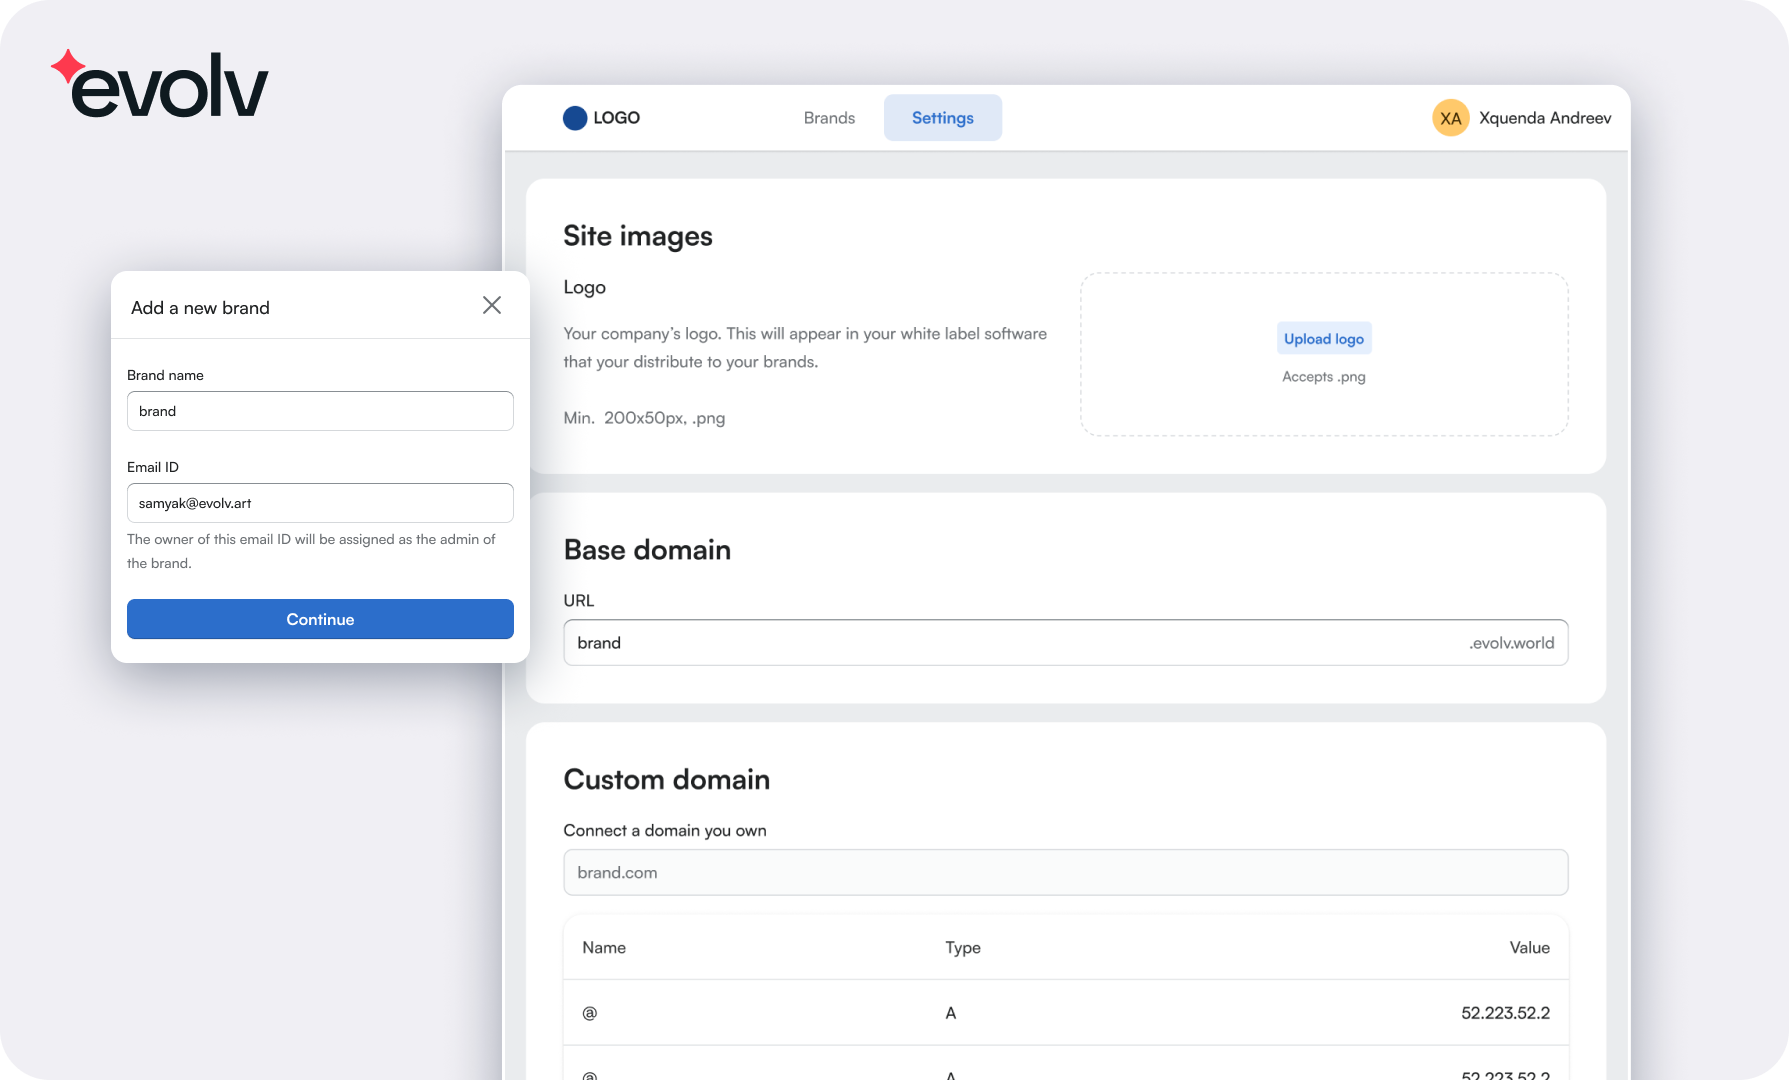Click the Value column header
Viewport: 1789px width, 1080px height.
[x=1529, y=947]
